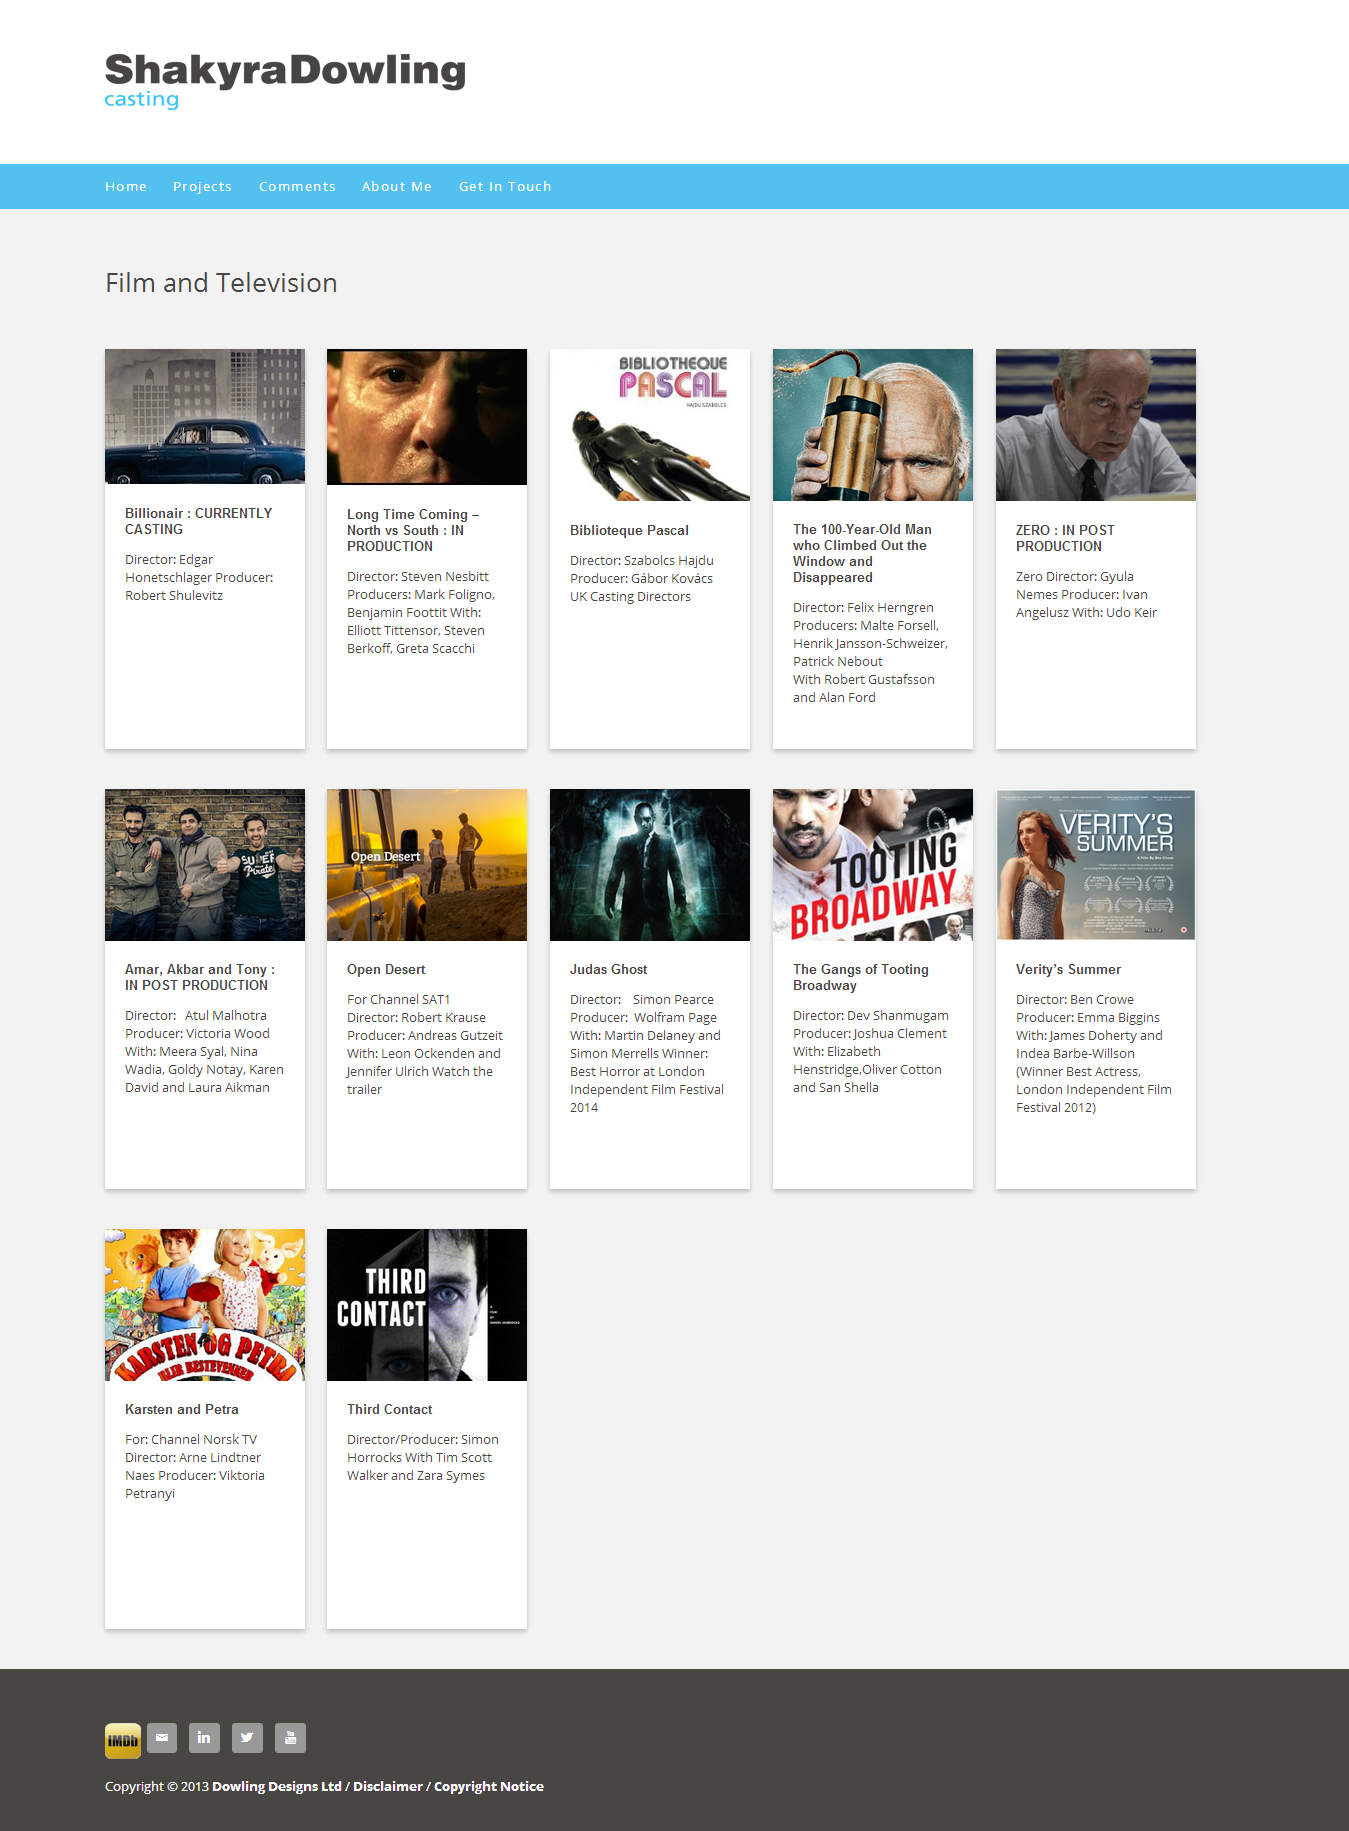
Task: Click the 'Third Contact' card title
Action: (390, 1409)
